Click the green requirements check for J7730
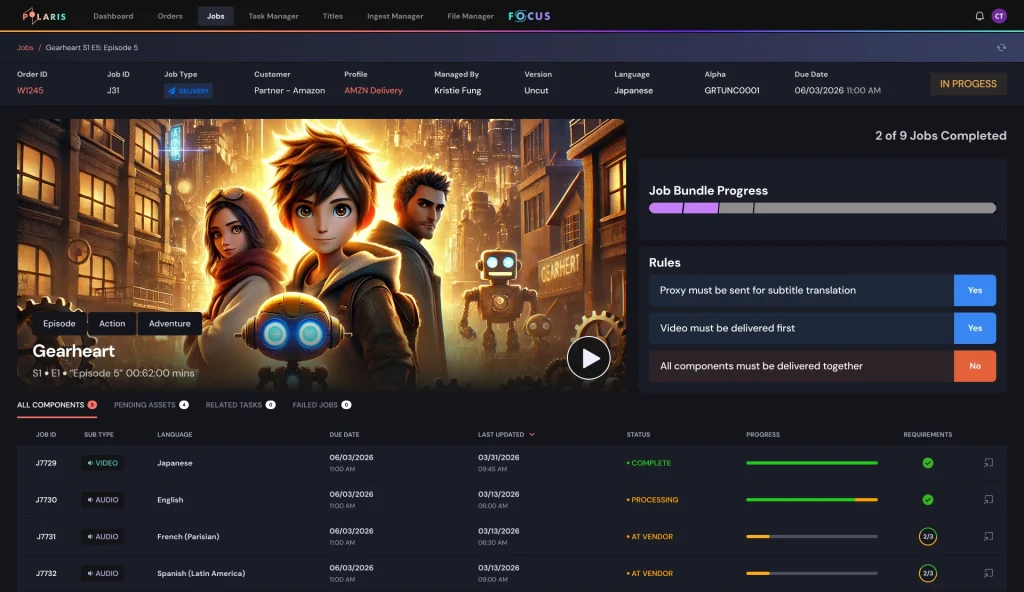Image resolution: width=1024 pixels, height=592 pixels. 927,500
